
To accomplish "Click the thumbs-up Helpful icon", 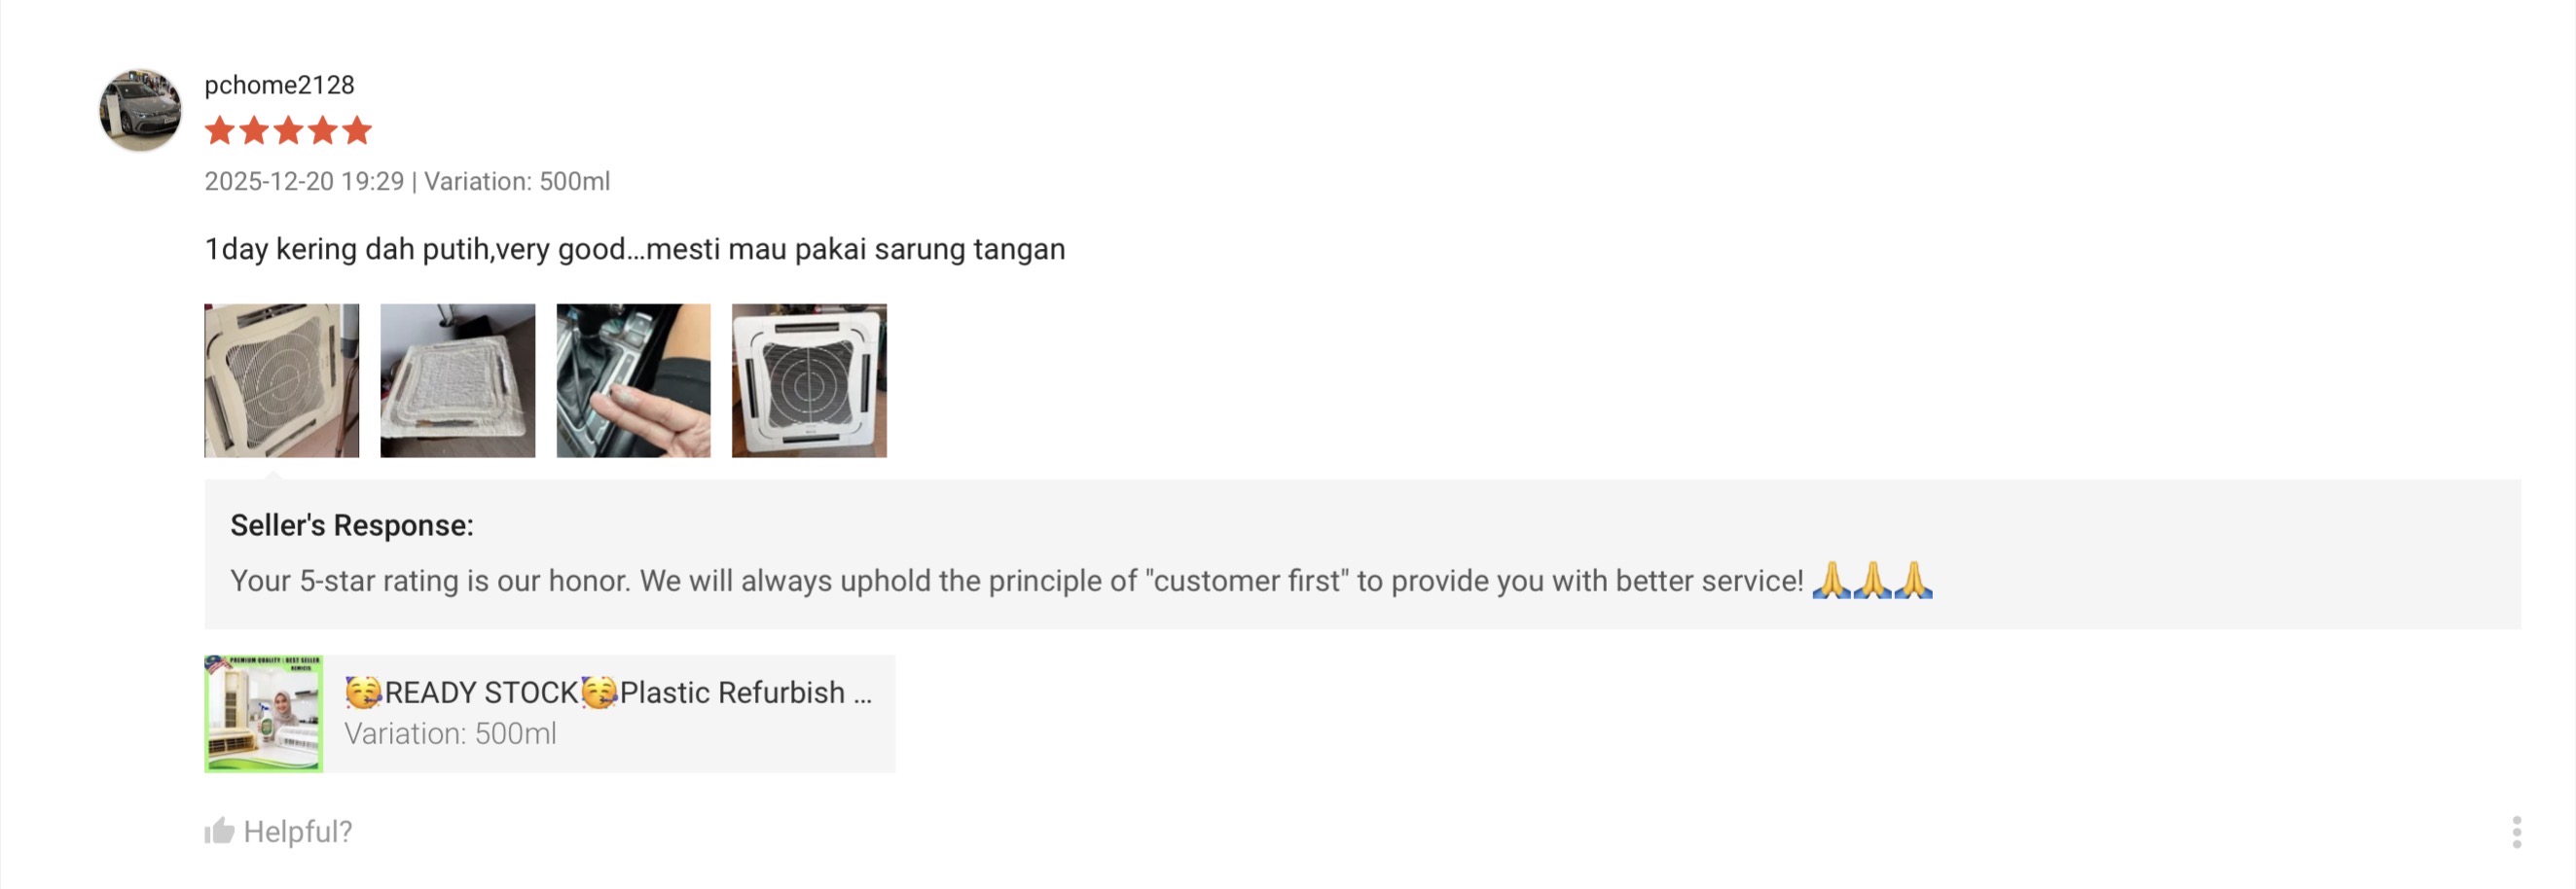I will point(219,831).
